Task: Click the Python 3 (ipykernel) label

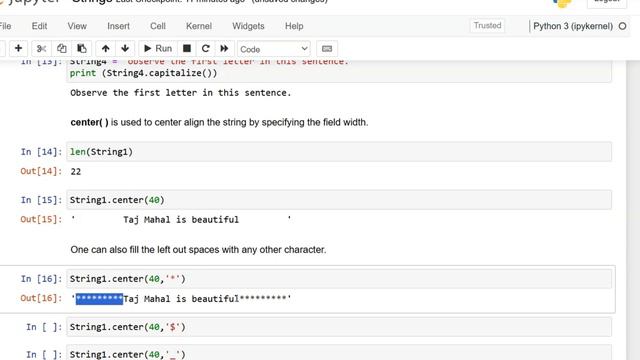Action: point(573,26)
